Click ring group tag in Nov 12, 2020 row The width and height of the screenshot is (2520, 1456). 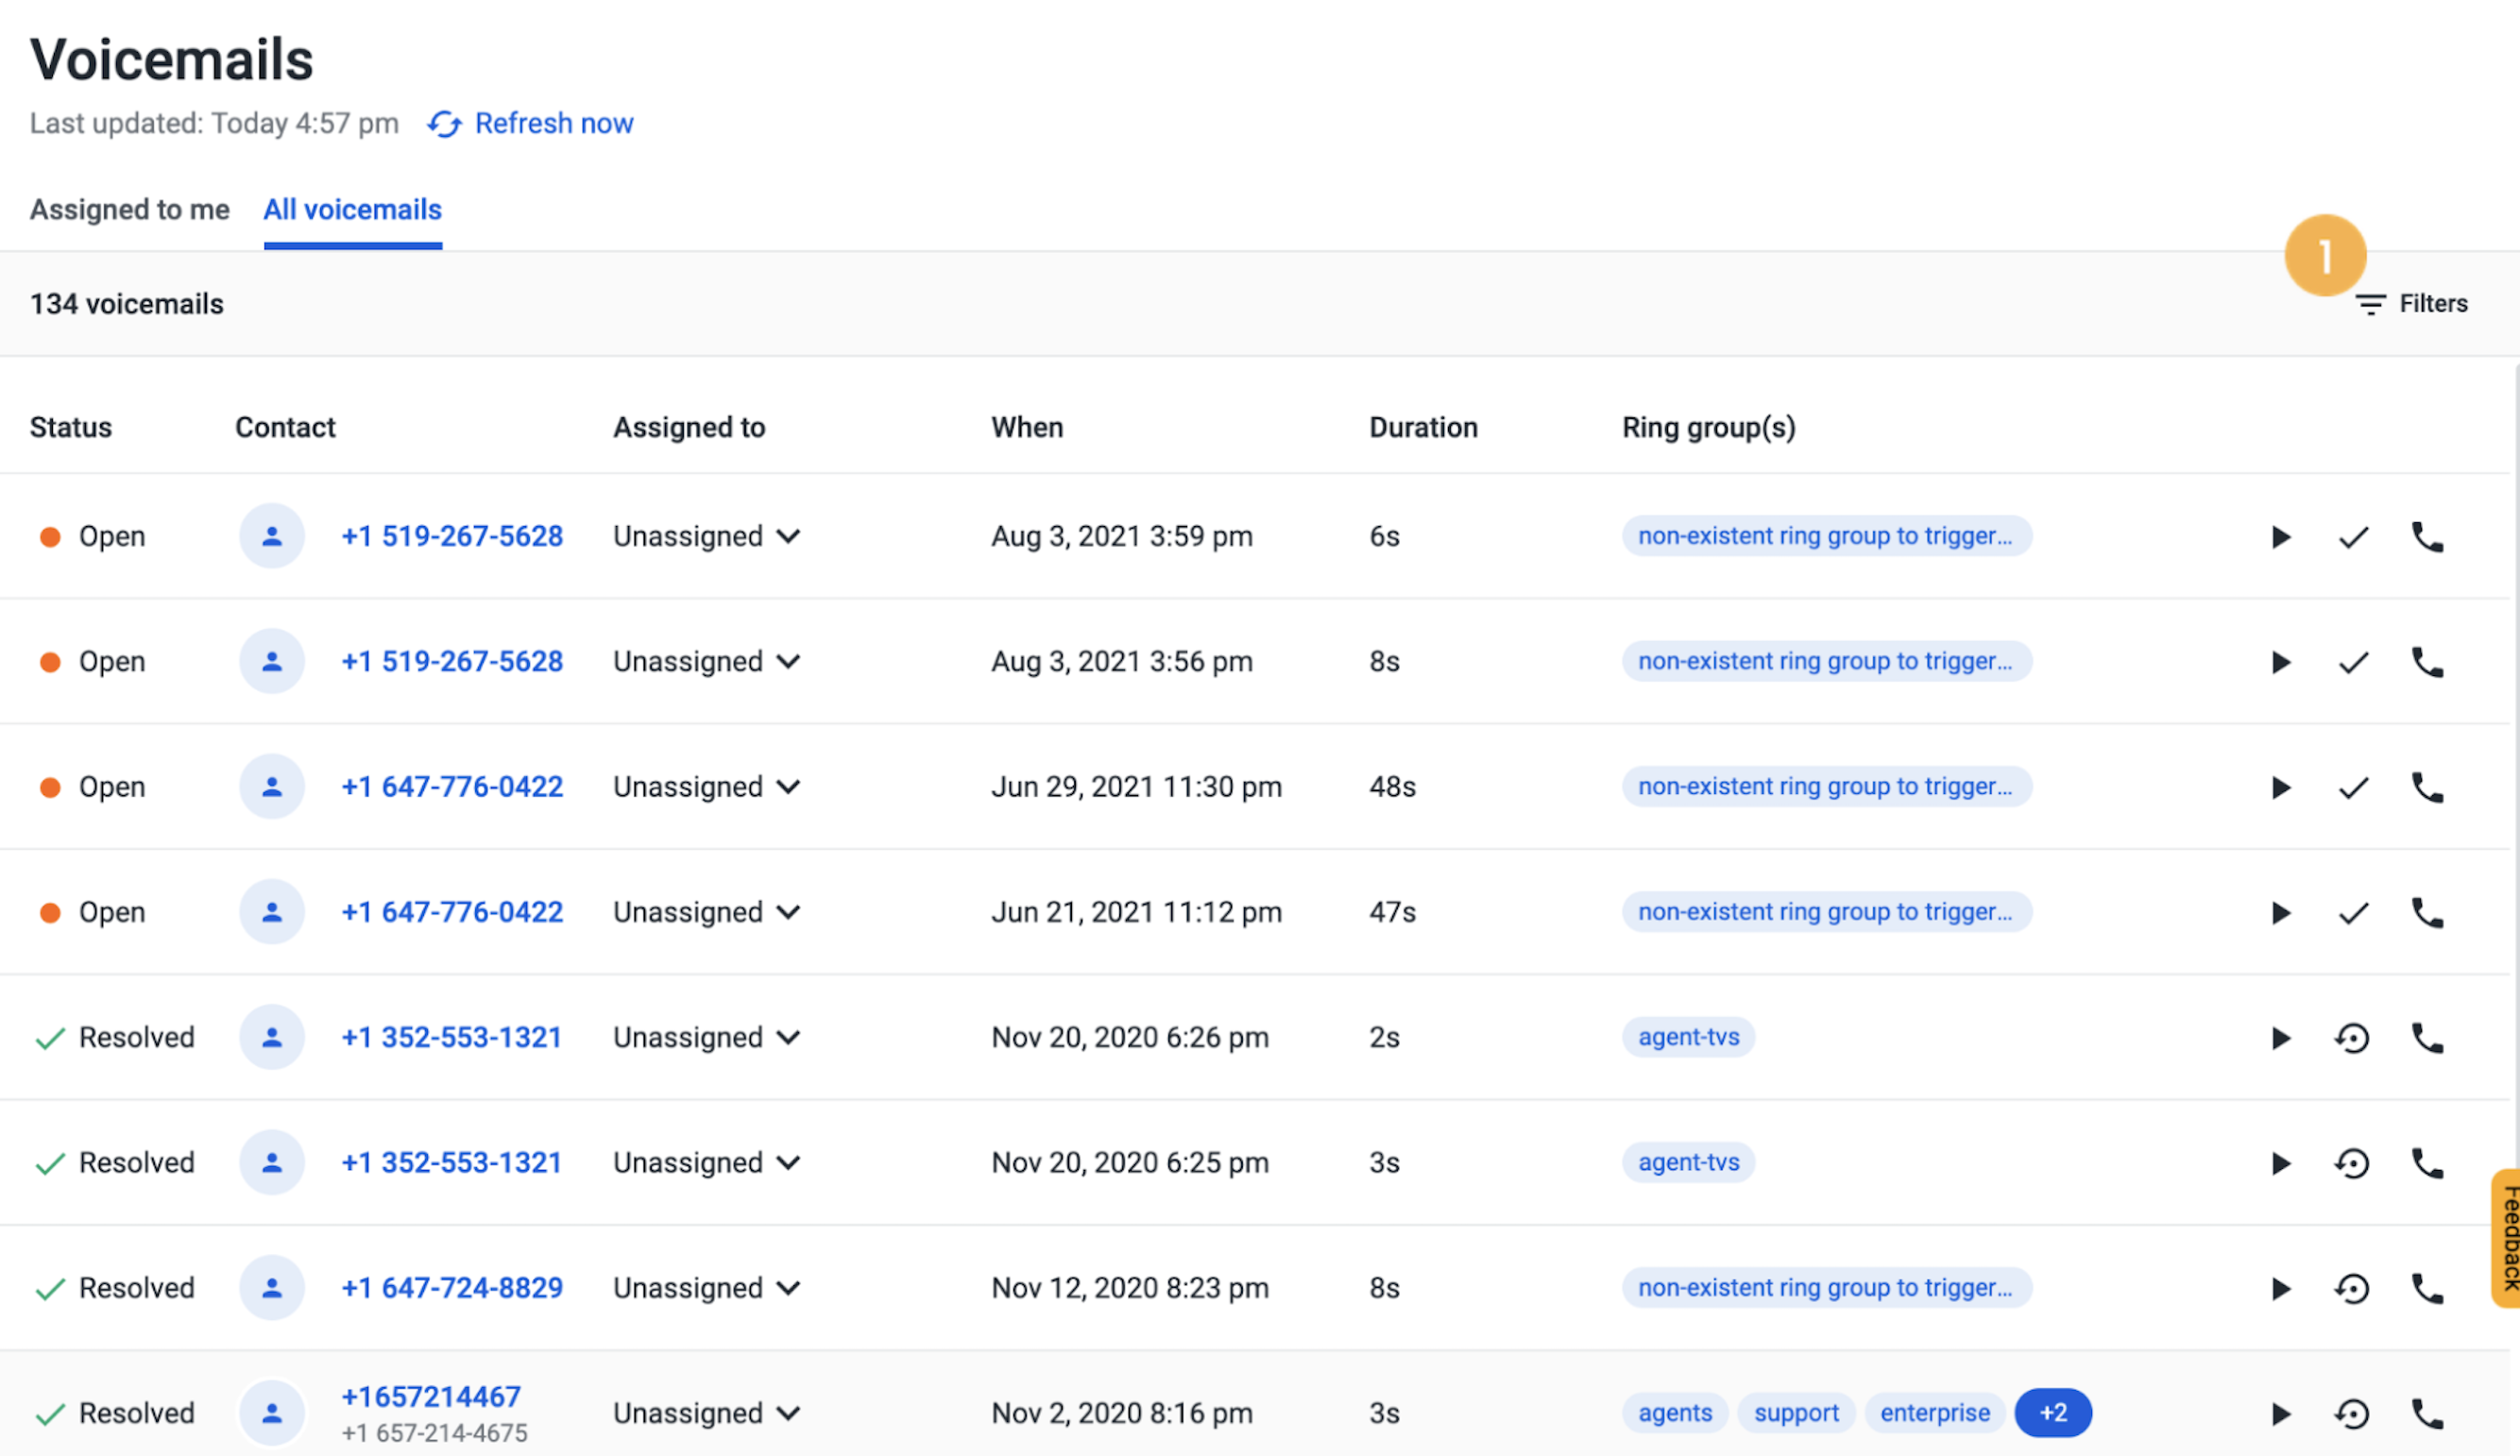(x=1826, y=1288)
